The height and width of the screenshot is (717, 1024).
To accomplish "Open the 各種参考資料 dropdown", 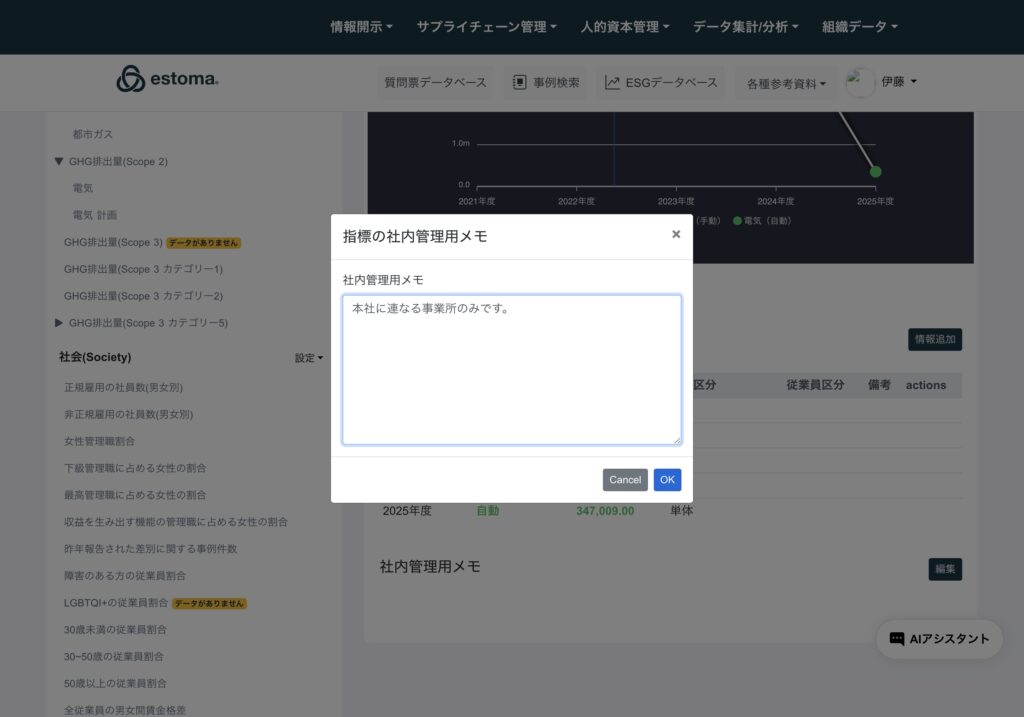I will pos(786,84).
